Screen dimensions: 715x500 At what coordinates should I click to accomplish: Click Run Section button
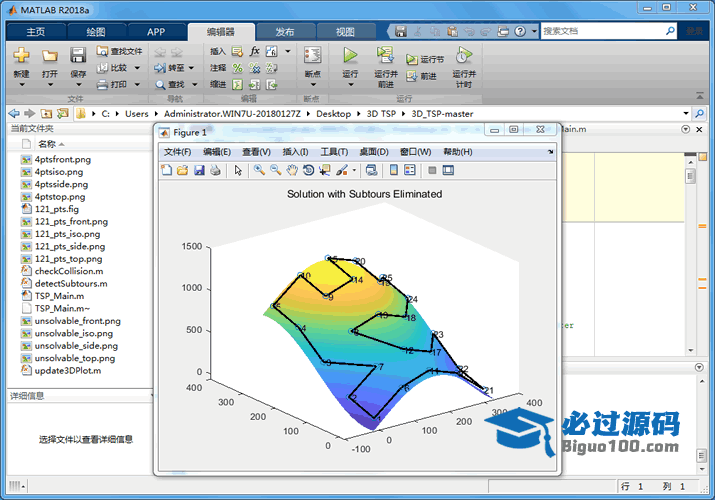point(425,59)
